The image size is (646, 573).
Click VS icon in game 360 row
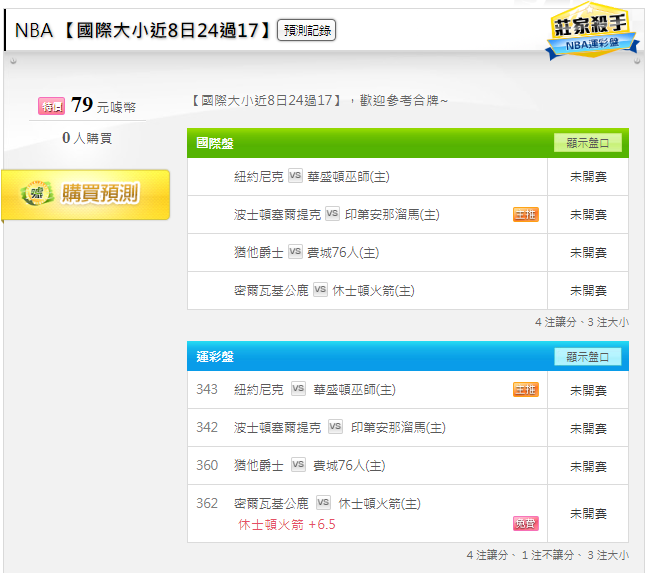point(298,465)
